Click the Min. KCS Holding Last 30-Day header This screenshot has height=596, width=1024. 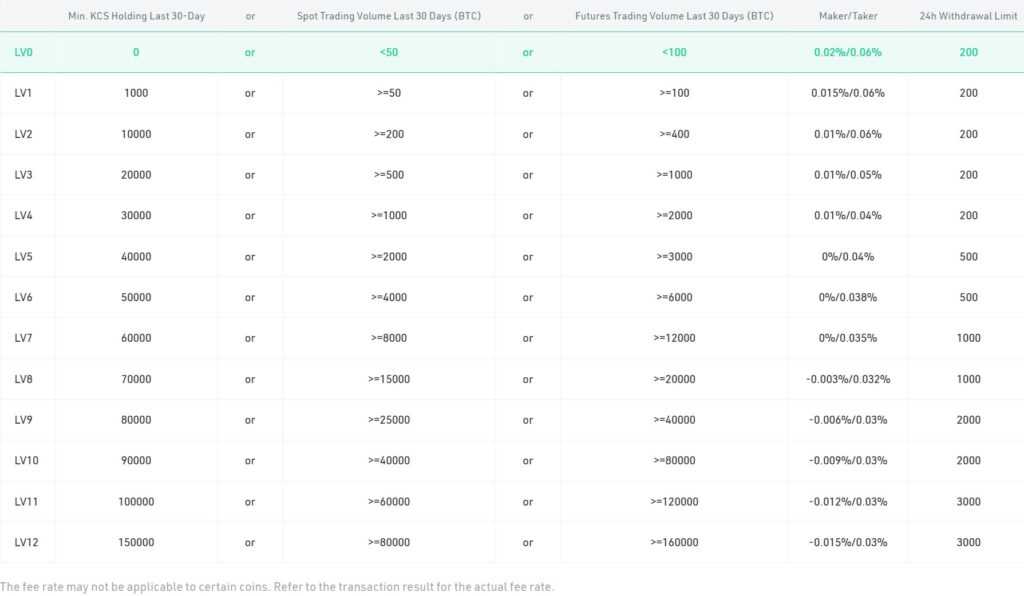[137, 16]
